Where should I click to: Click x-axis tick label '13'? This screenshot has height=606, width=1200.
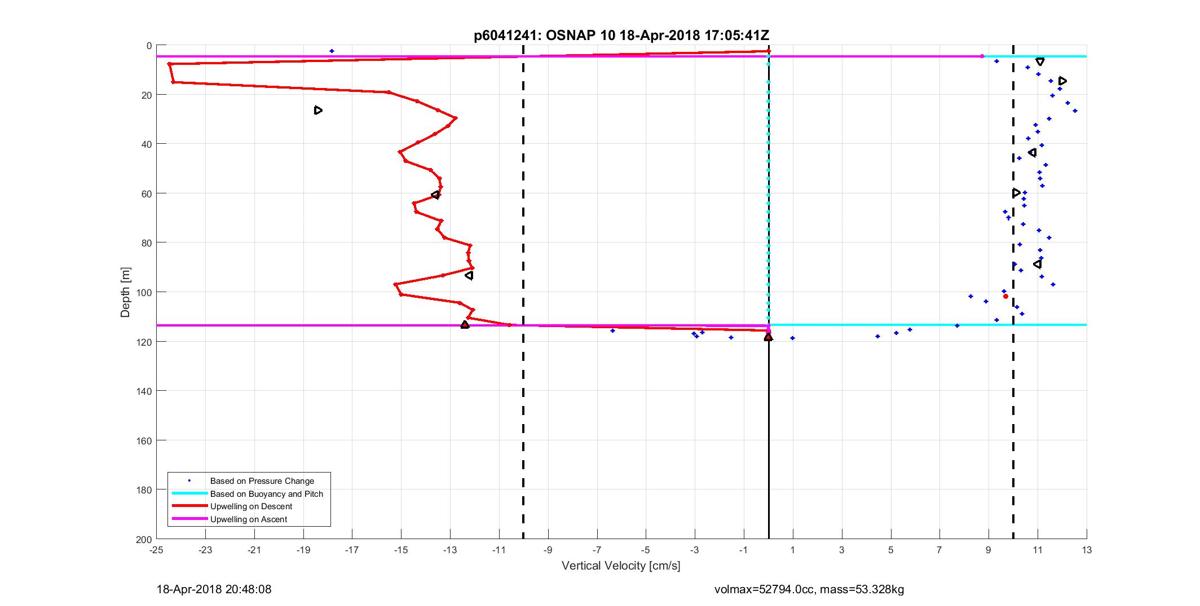pos(1086,550)
